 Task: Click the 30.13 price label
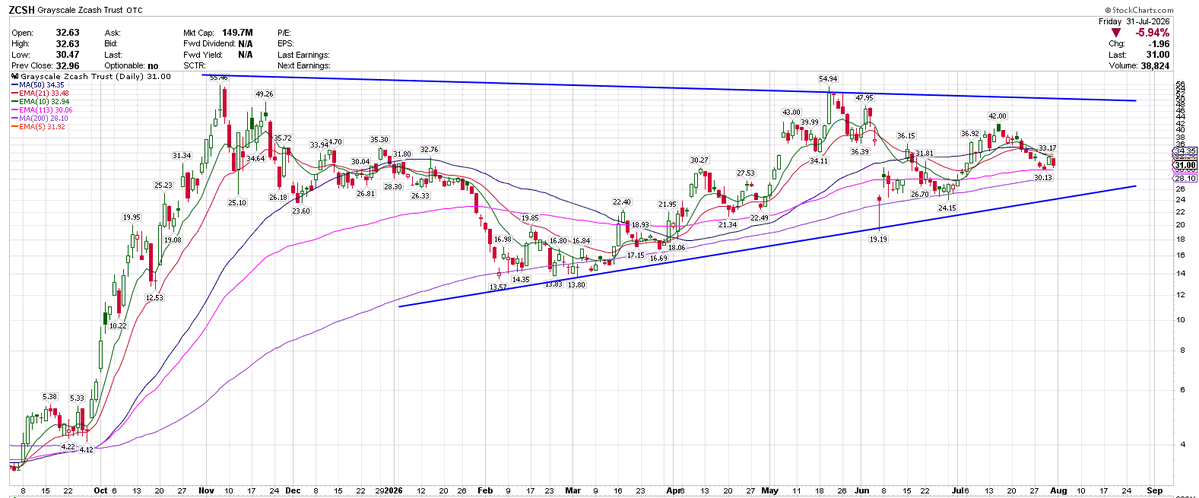[x=1044, y=177]
